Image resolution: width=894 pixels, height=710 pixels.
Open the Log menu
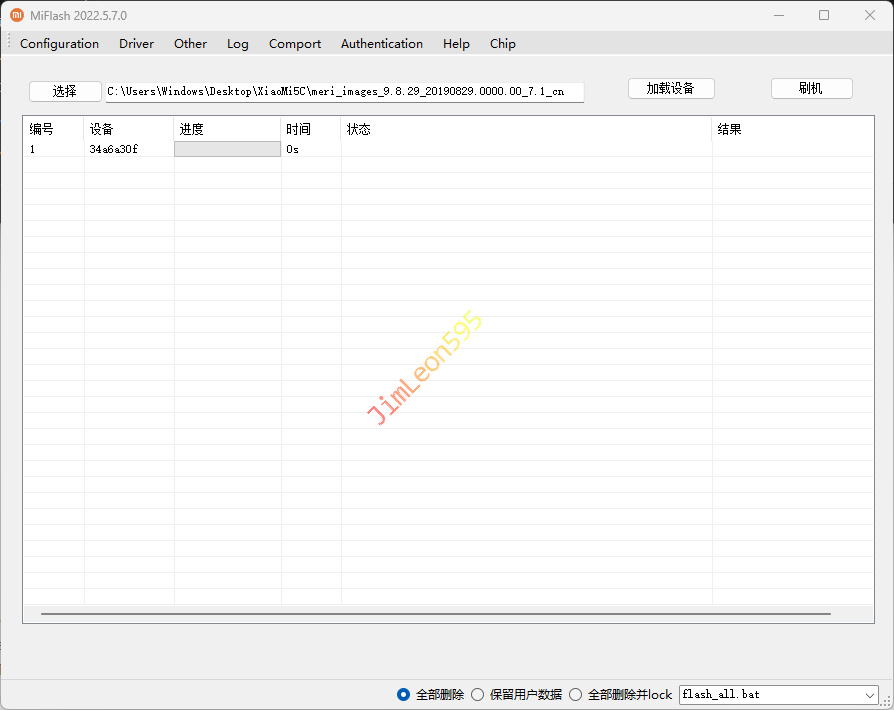pos(237,44)
